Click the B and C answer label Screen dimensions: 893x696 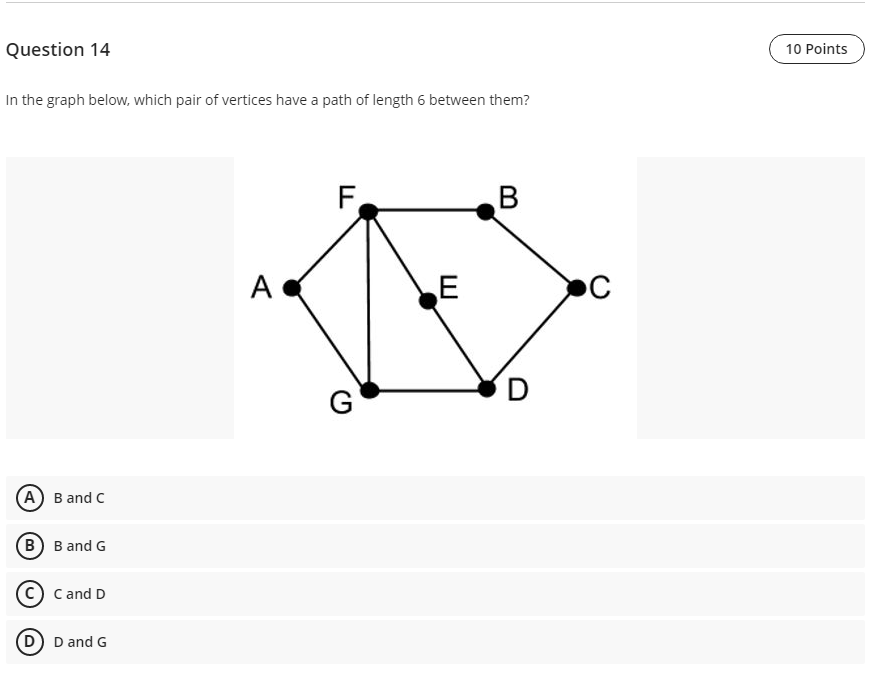[x=78, y=497]
